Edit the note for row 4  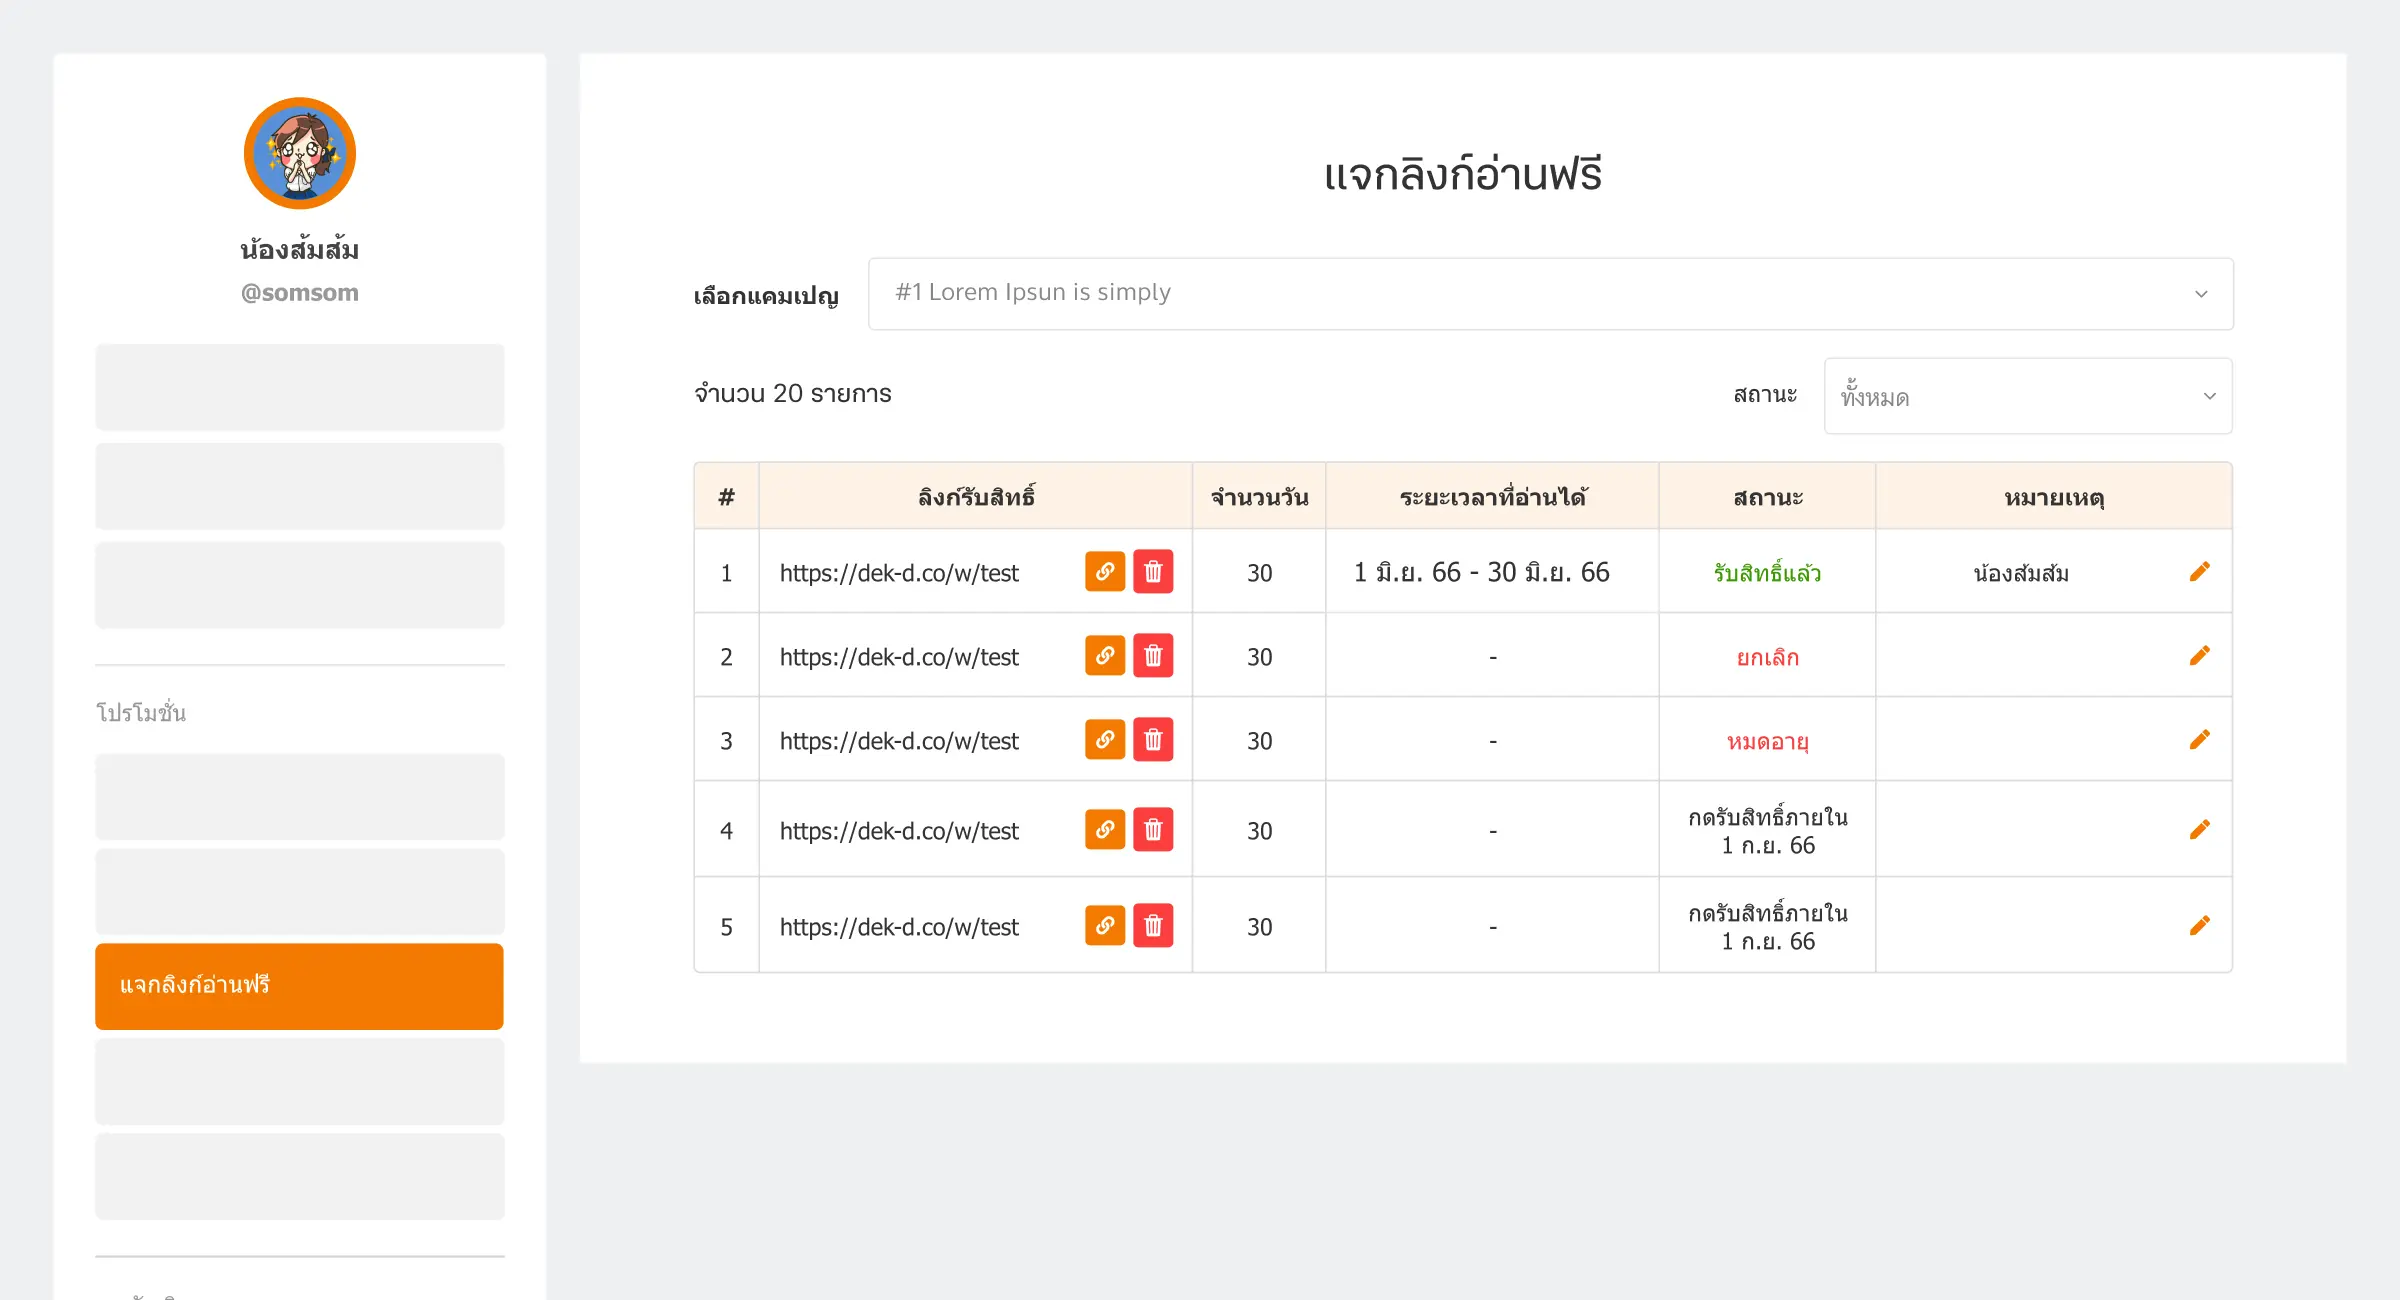click(2200, 828)
